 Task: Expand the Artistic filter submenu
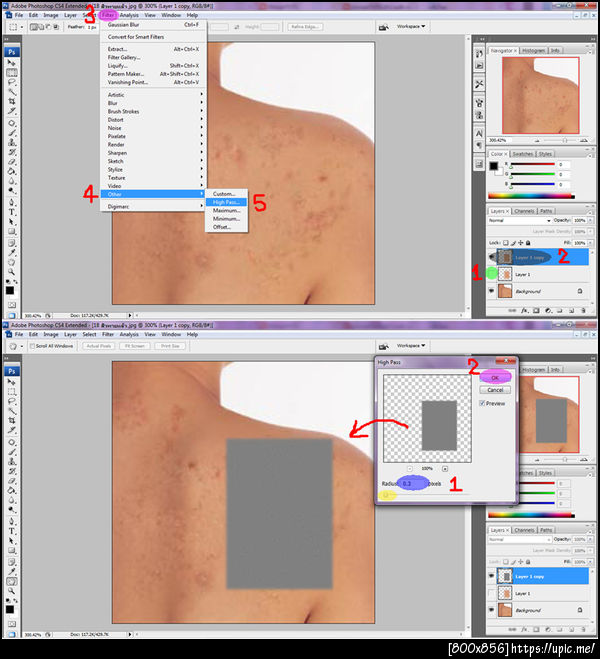(154, 95)
